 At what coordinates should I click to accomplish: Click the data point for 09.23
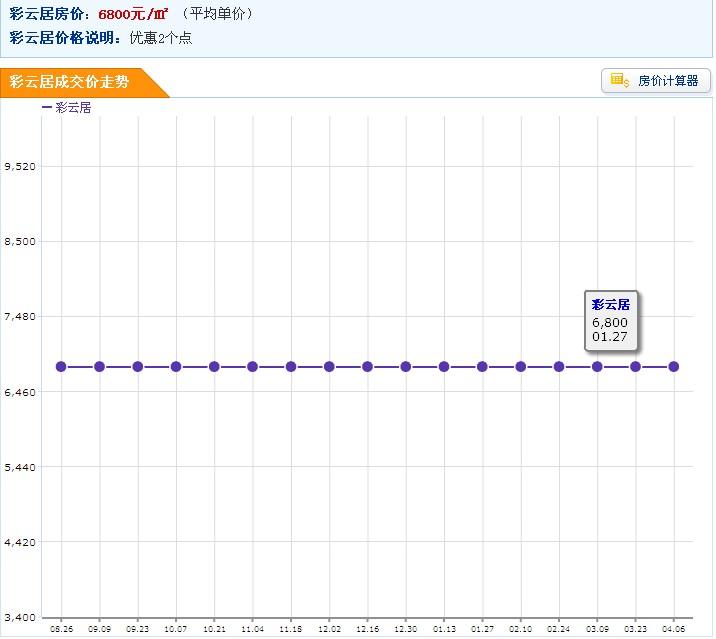(x=138, y=367)
